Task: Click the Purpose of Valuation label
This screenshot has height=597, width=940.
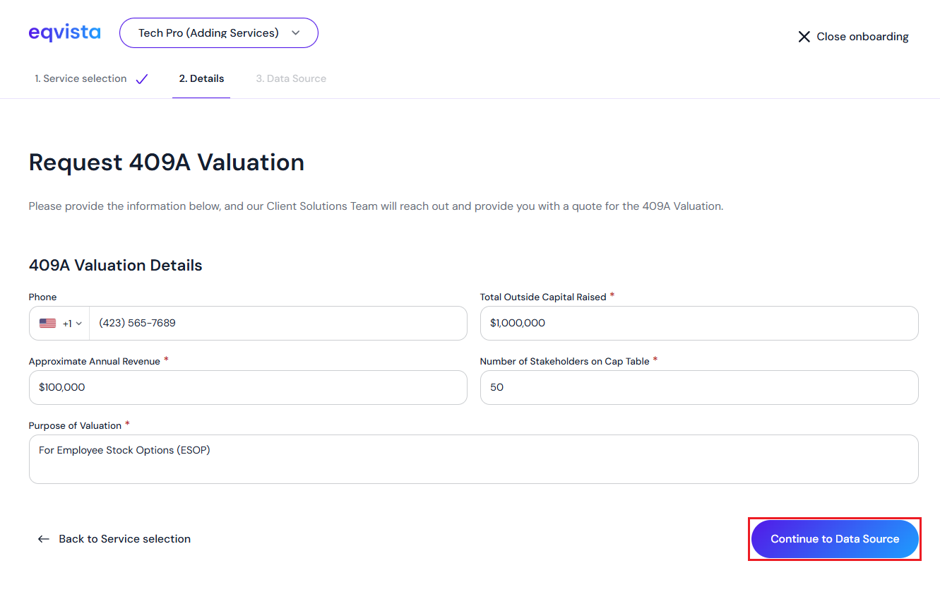Action: (x=75, y=426)
